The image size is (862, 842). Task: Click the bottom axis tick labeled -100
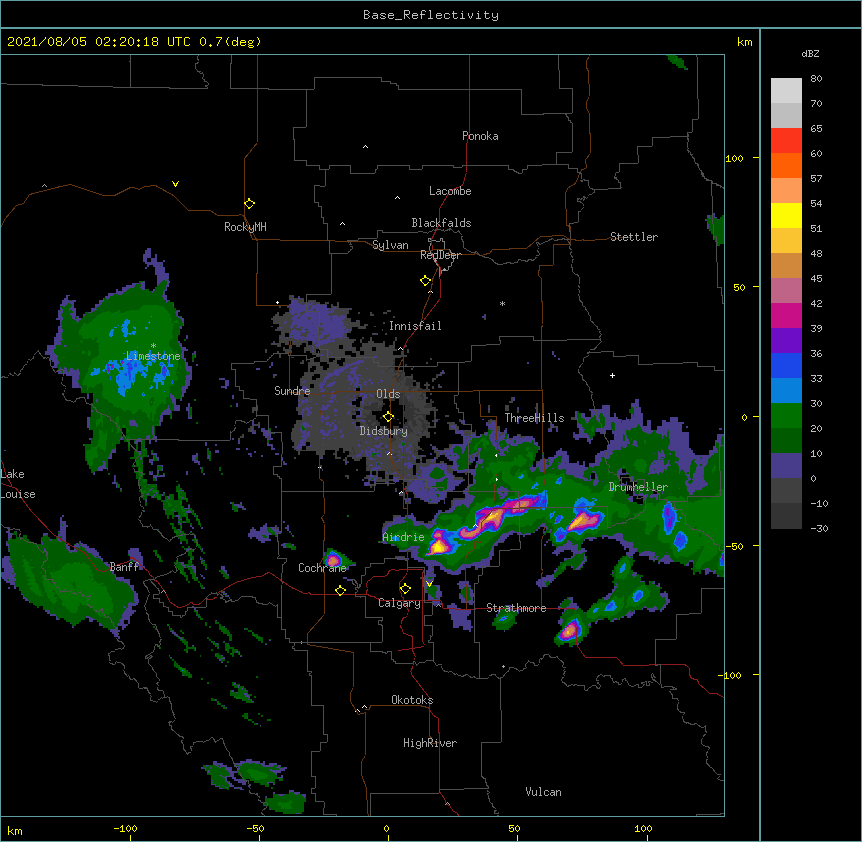coord(126,828)
